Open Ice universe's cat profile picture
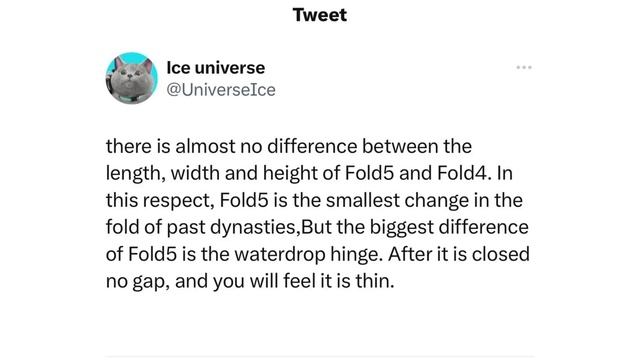 tap(131, 78)
